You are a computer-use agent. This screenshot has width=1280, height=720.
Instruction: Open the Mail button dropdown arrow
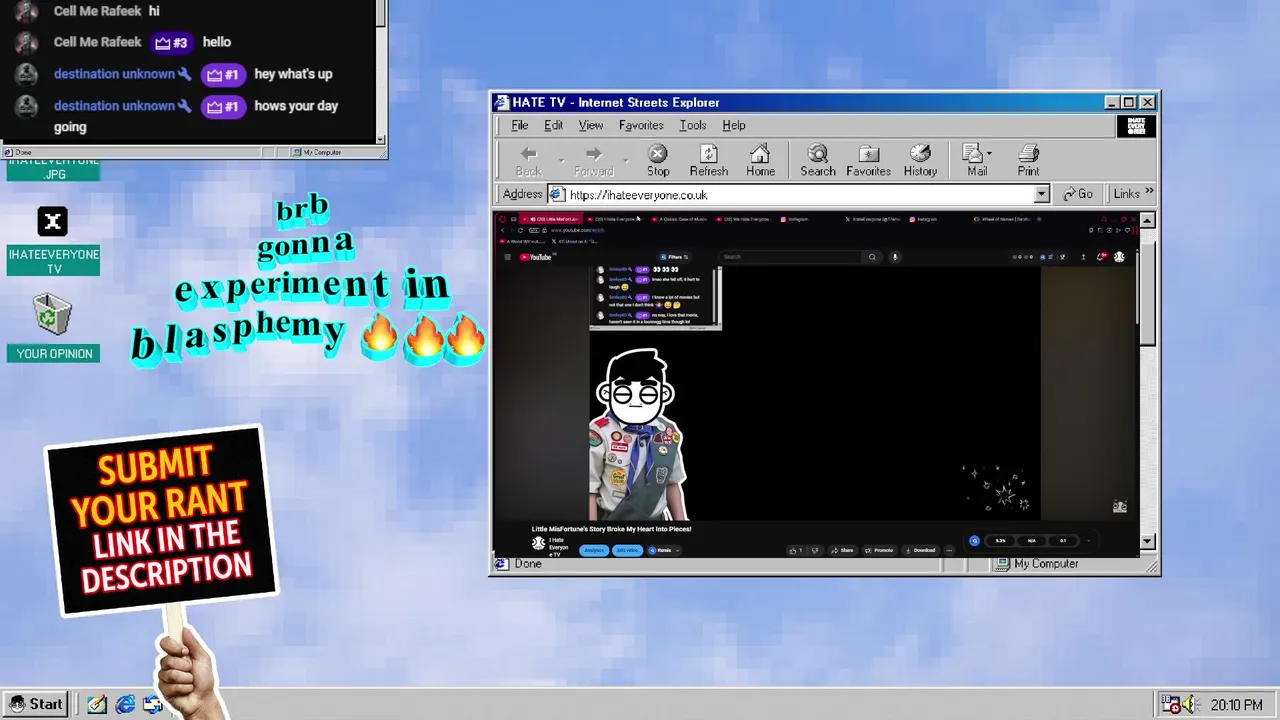989,154
